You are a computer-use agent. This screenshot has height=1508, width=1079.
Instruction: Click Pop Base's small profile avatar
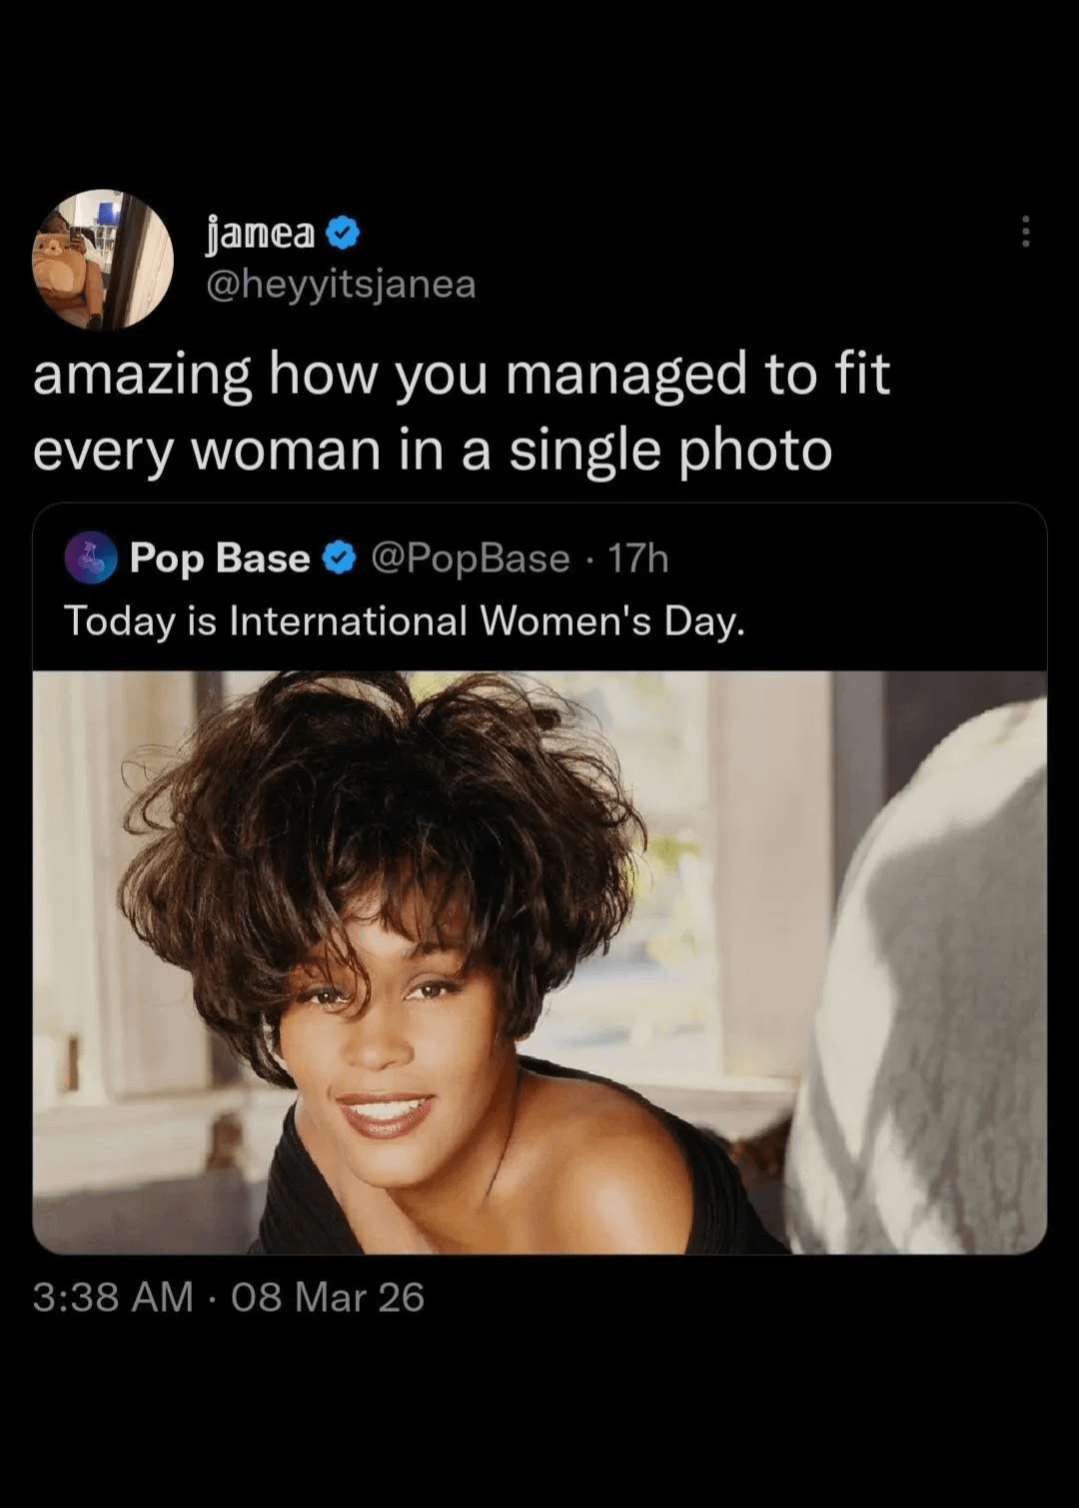coord(91,557)
